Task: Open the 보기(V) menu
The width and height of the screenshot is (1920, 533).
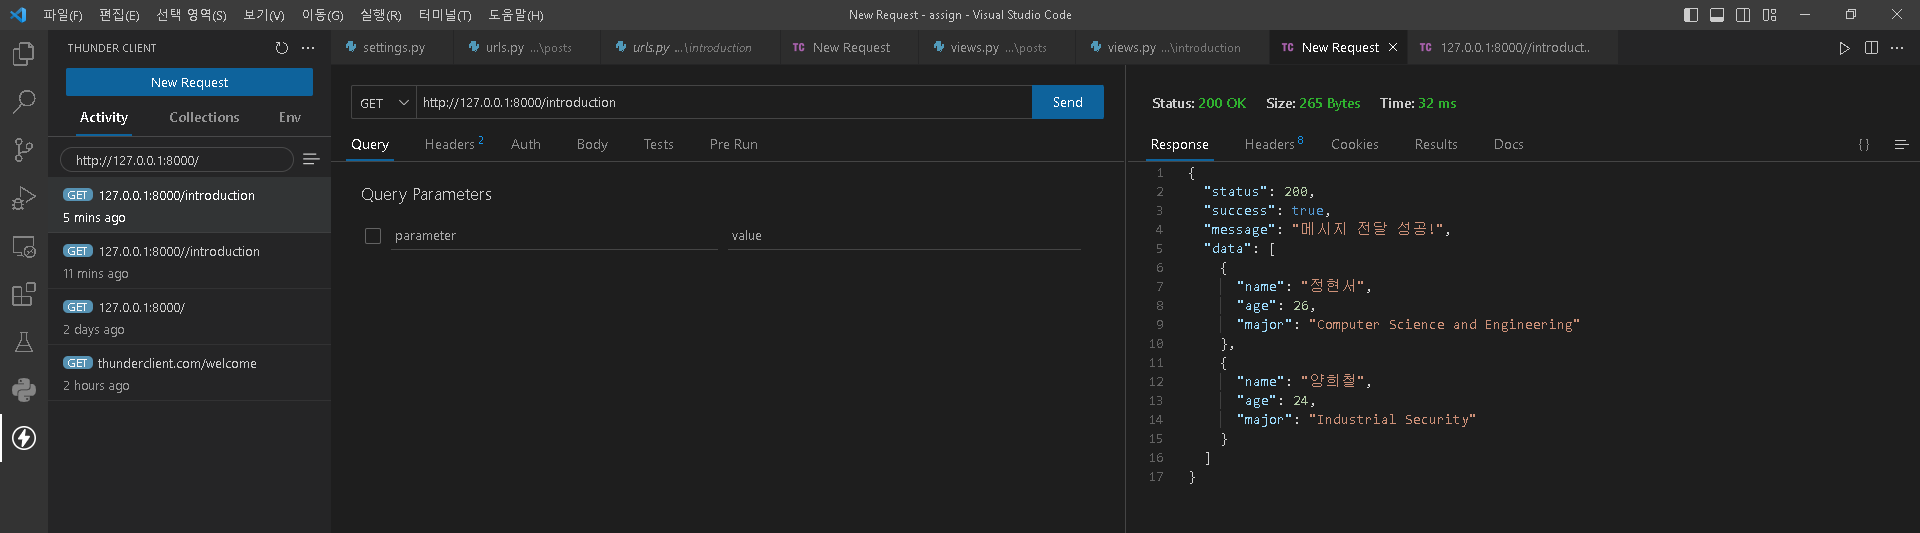Action: pos(264,15)
